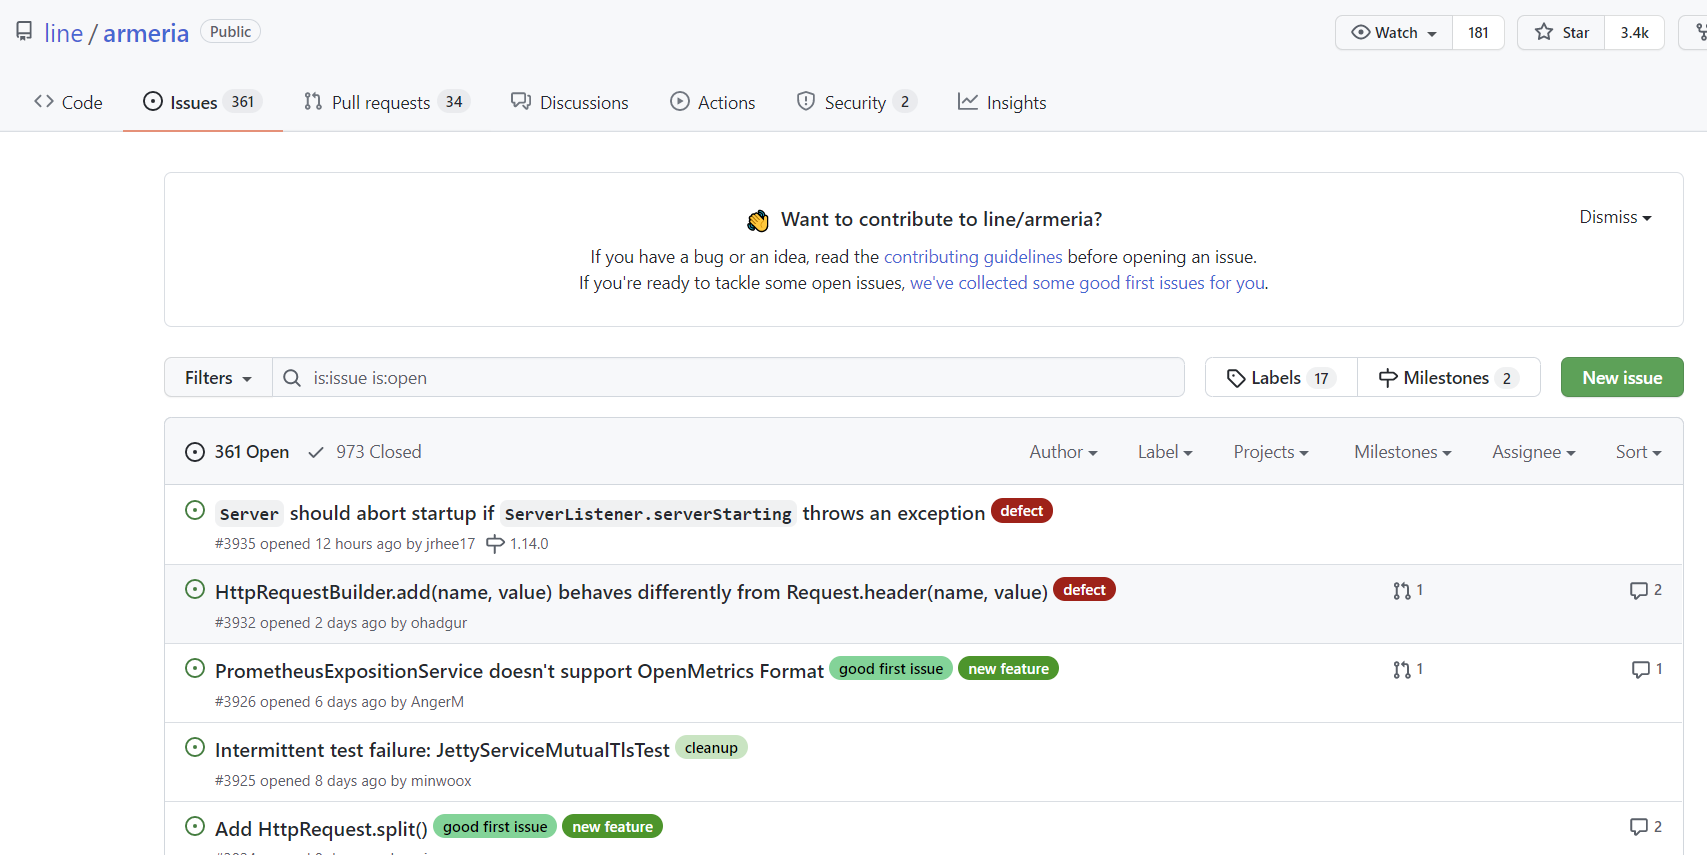Open the Insights tab
Screen dimensions: 1707x855
click(x=1002, y=102)
